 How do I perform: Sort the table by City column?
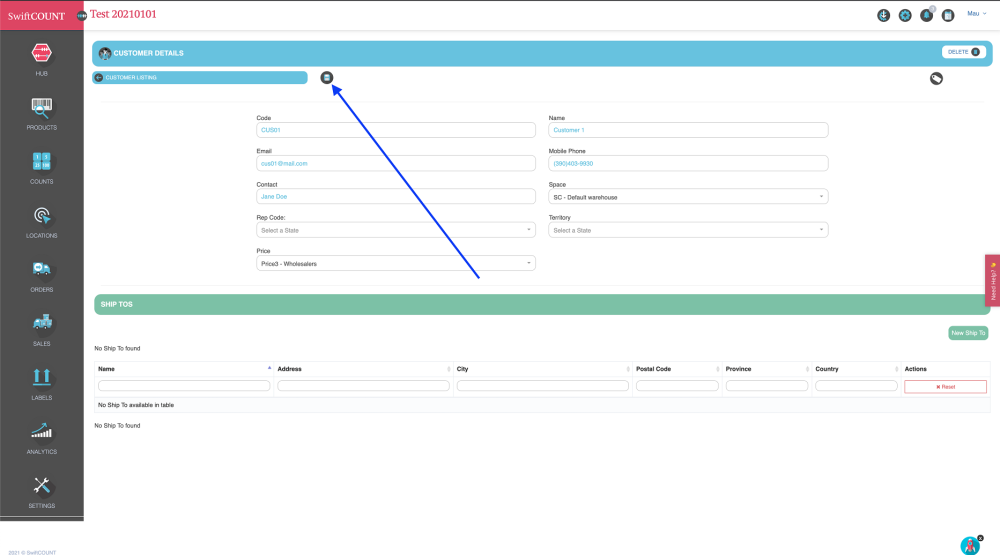pos(542,369)
